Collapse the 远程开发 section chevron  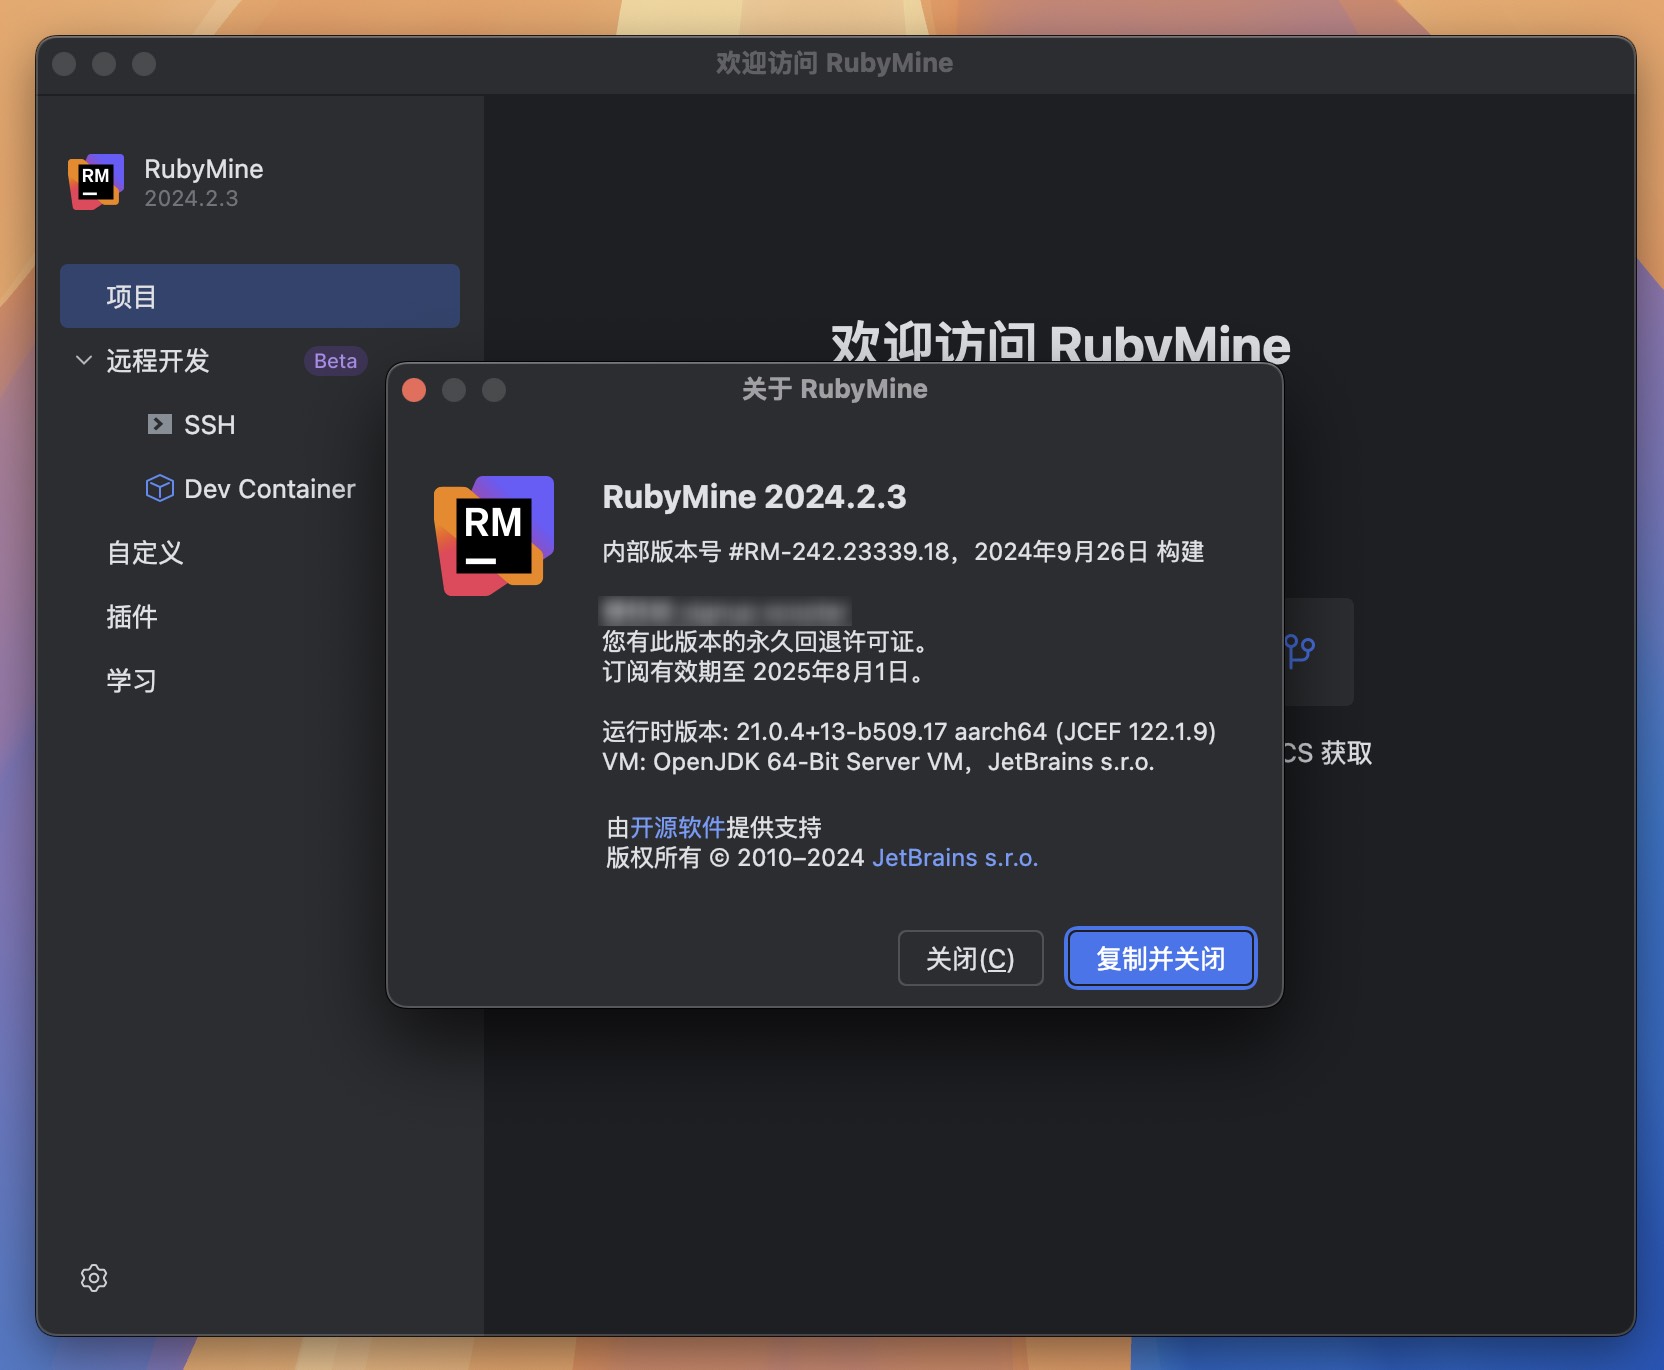(84, 360)
